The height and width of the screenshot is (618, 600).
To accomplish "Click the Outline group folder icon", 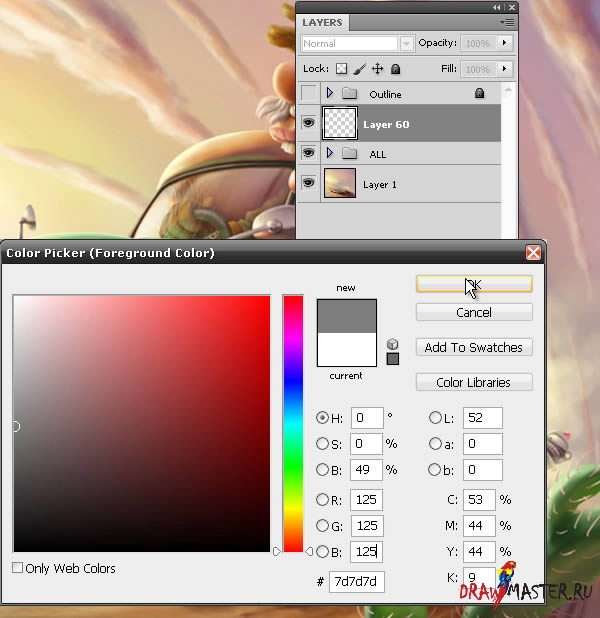I will point(349,93).
